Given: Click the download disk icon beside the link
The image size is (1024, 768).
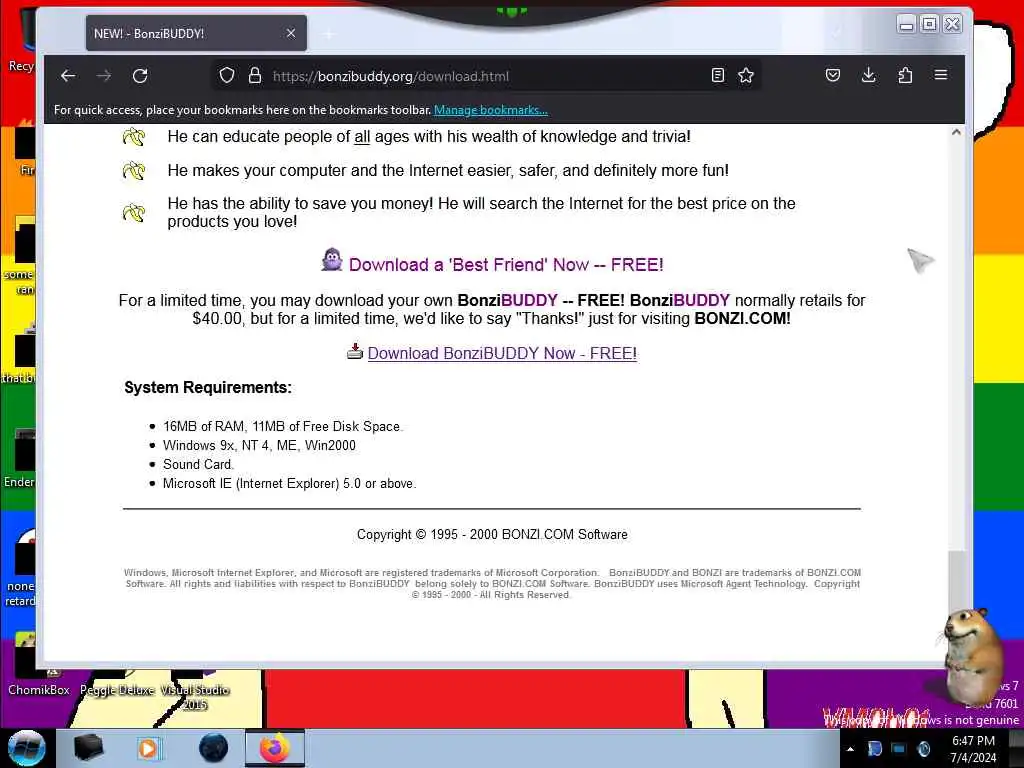Looking at the screenshot, I should [355, 351].
